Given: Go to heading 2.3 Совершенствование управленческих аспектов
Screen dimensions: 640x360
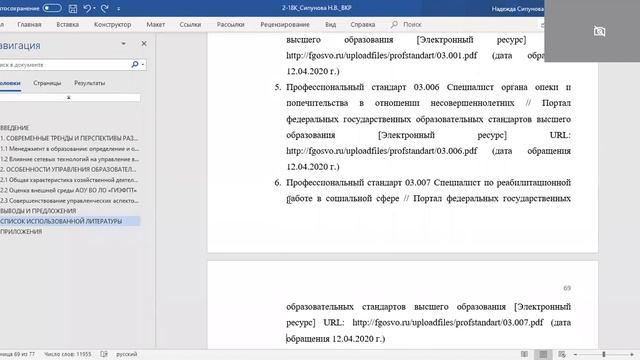Looking at the screenshot, I should point(69,200).
